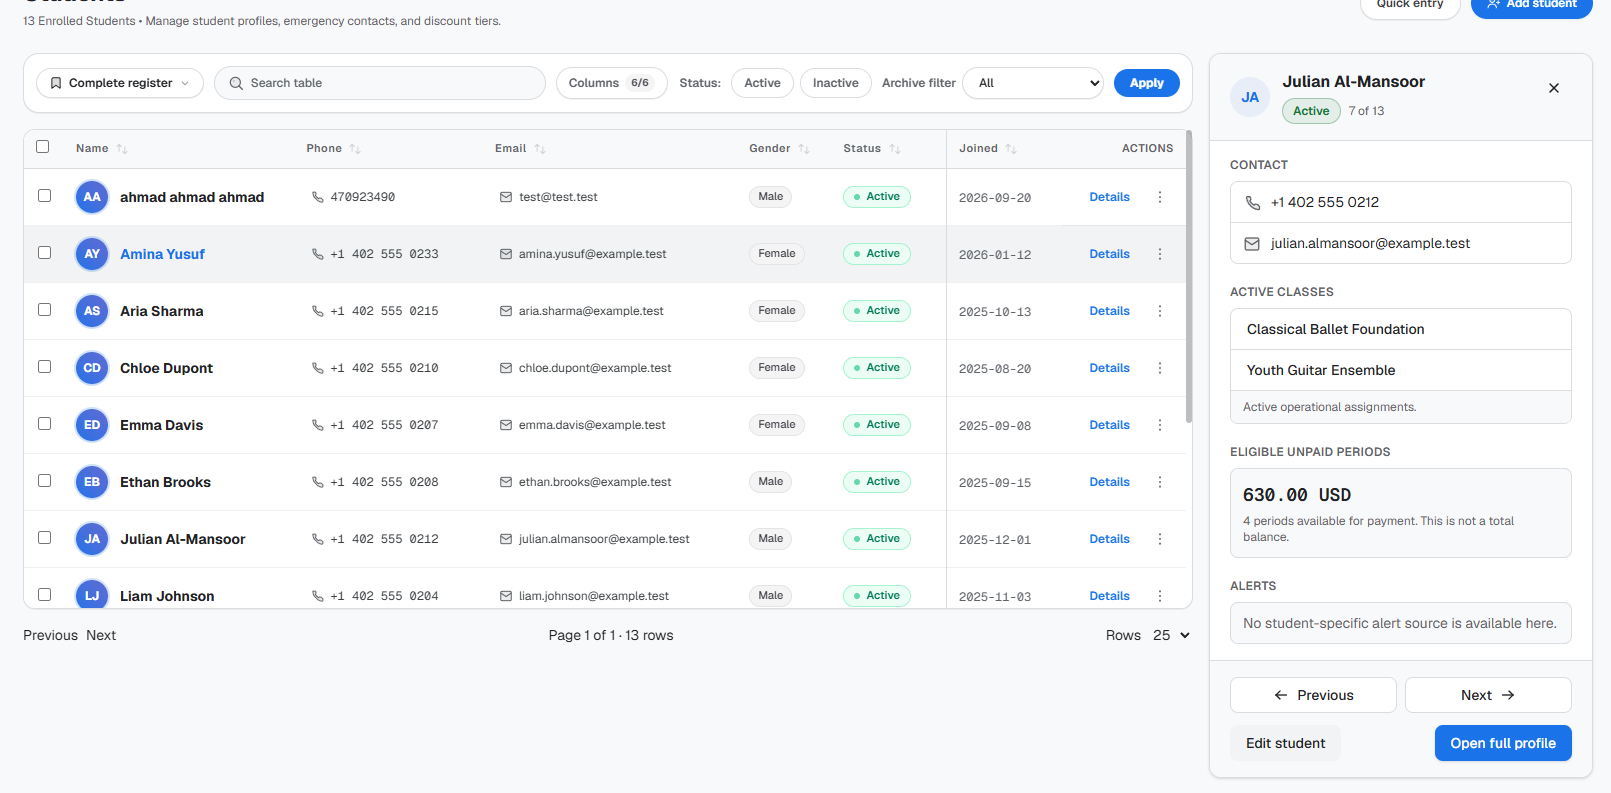Click the envelope icon beside julian.almansoor@example.test in Contact
The height and width of the screenshot is (793, 1611).
[x=1252, y=244]
